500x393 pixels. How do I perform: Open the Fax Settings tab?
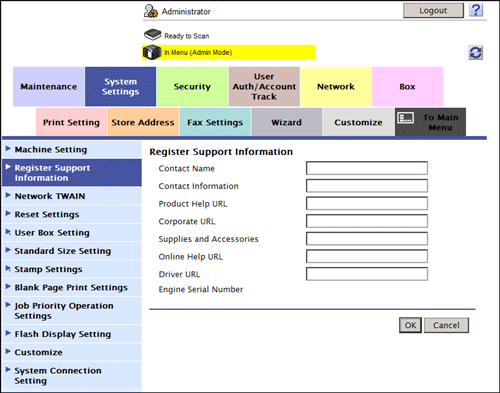215,122
